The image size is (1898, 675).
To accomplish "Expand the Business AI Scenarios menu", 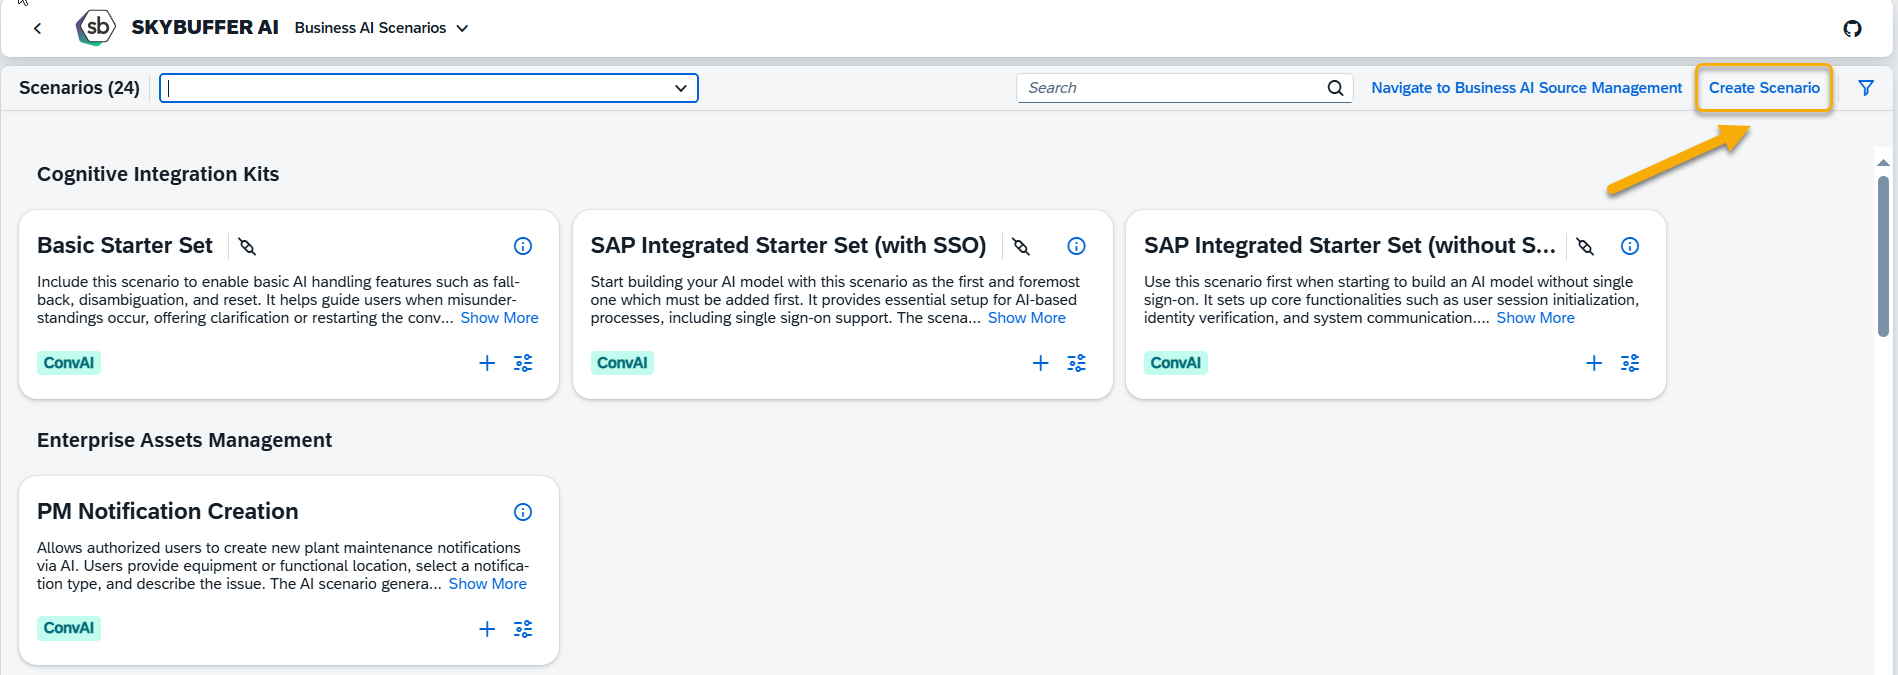I will (381, 28).
